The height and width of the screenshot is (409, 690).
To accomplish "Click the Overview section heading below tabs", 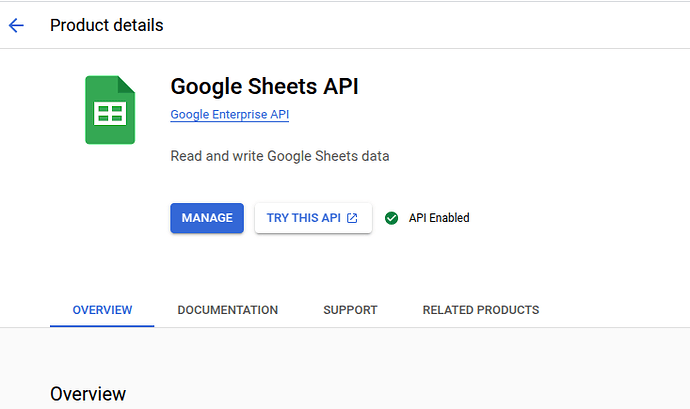I will coord(88,394).
